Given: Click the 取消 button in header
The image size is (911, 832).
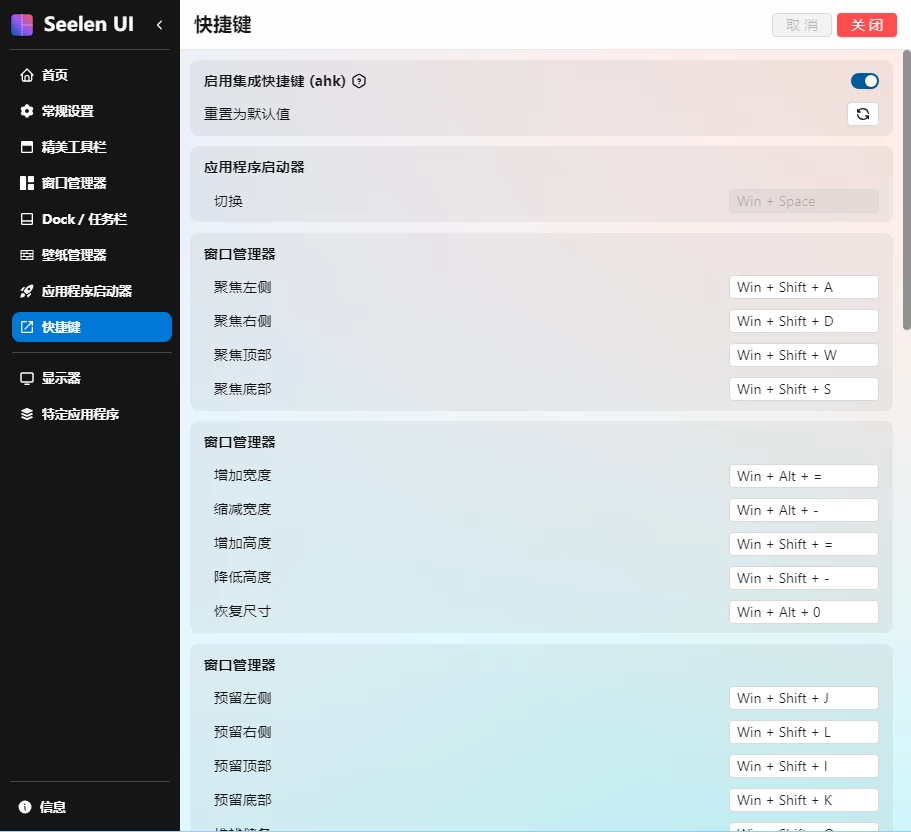Looking at the screenshot, I should coord(802,25).
